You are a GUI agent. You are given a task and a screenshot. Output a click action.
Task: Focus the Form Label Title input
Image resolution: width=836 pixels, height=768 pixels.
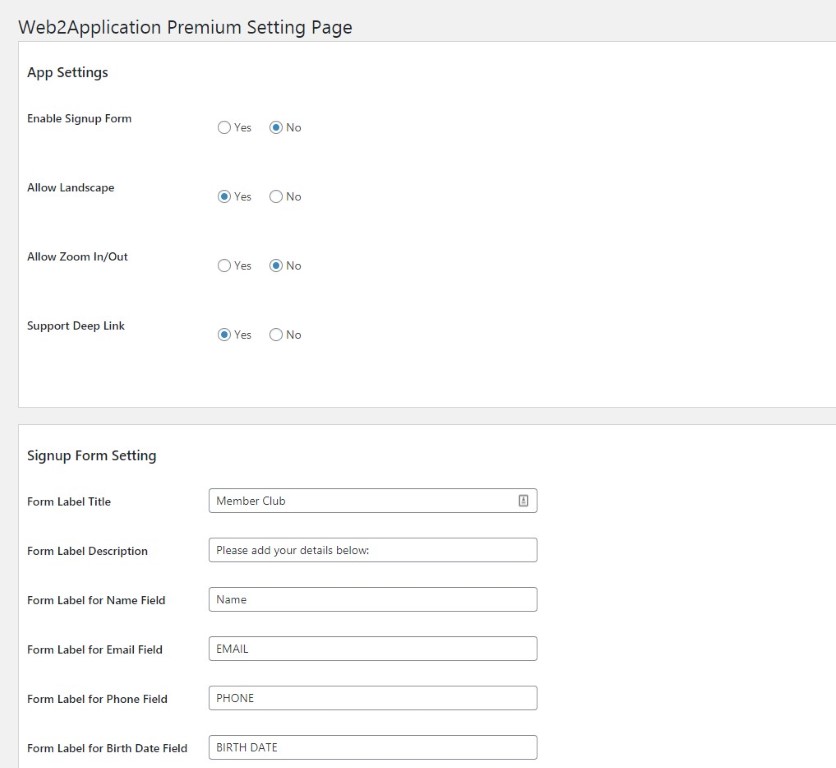[x=373, y=501]
